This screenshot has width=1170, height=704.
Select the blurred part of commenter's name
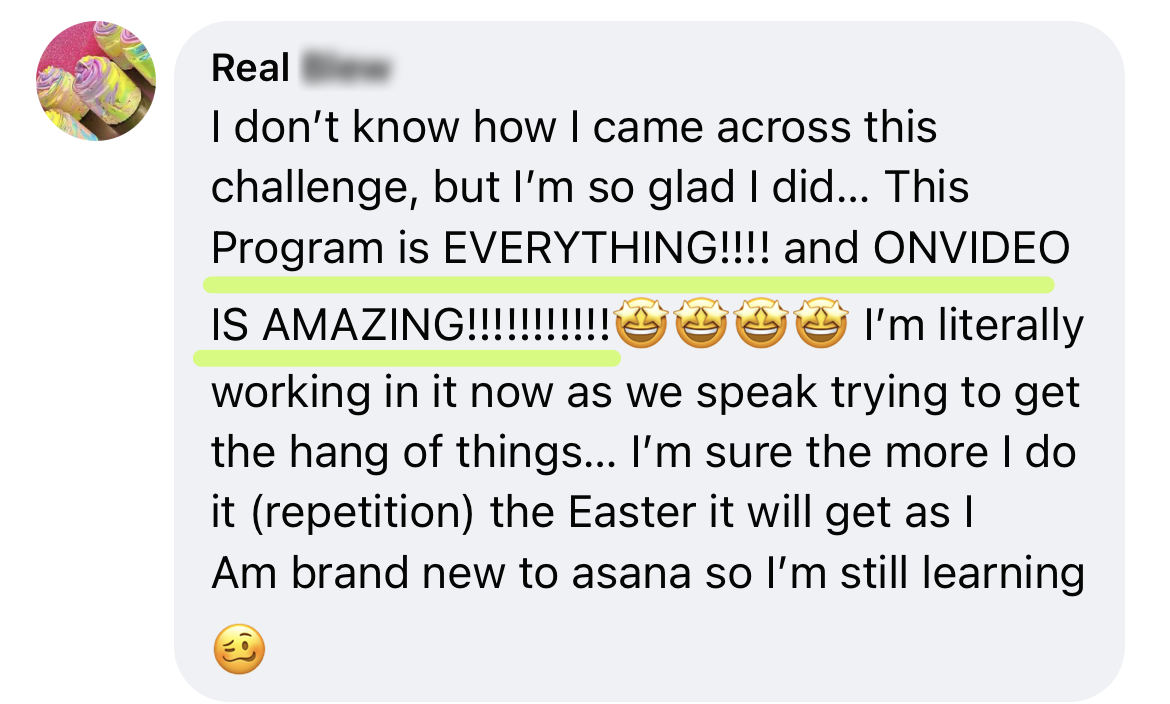coord(346,69)
